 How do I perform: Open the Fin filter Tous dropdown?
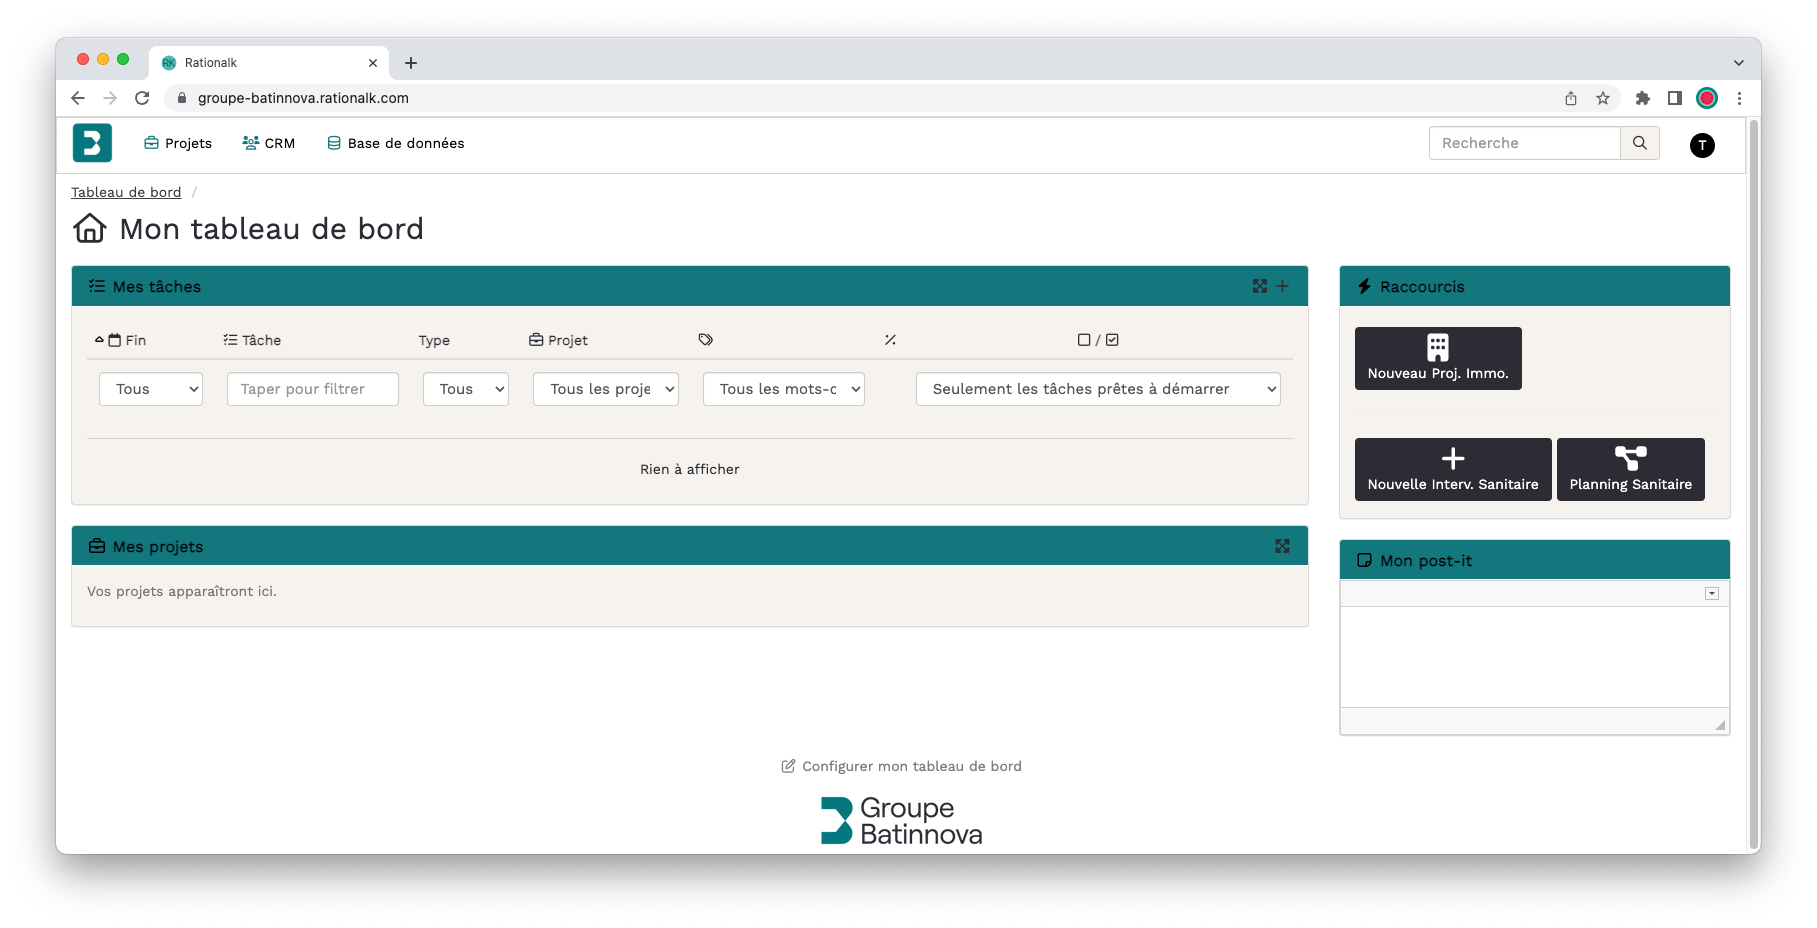click(x=151, y=389)
